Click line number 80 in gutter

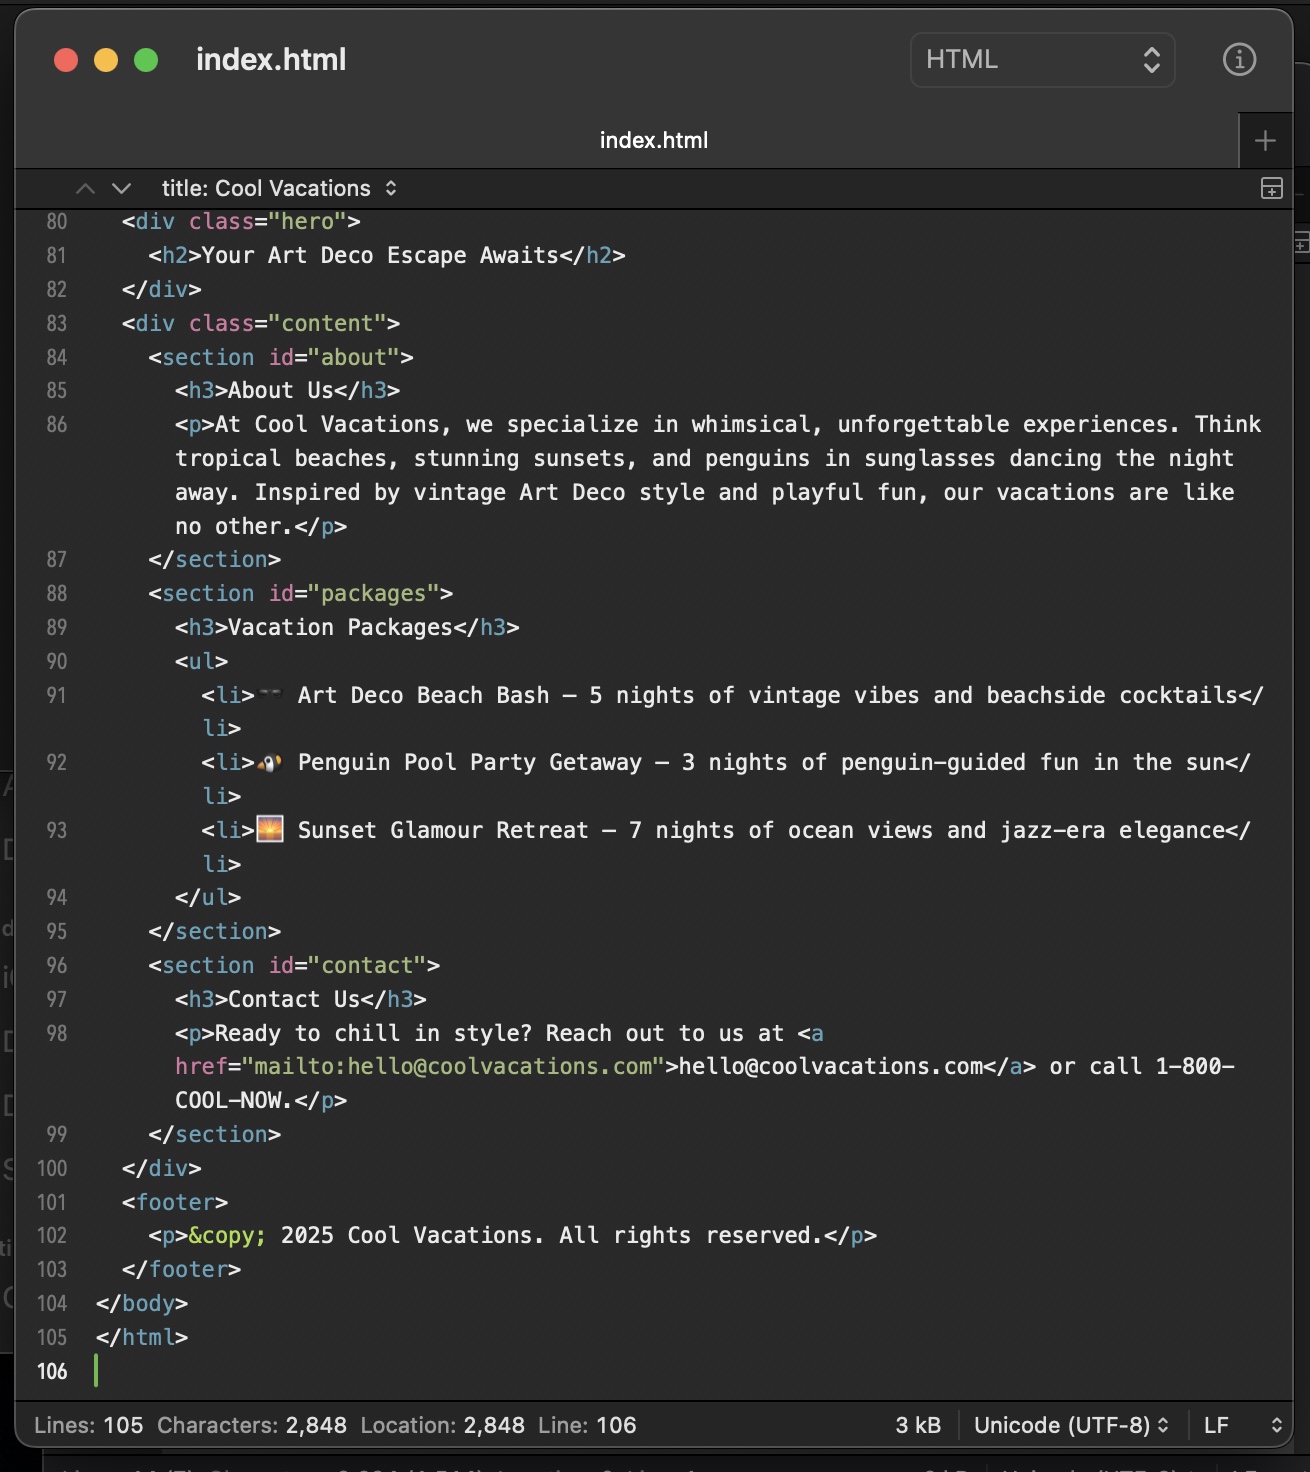pos(57,222)
